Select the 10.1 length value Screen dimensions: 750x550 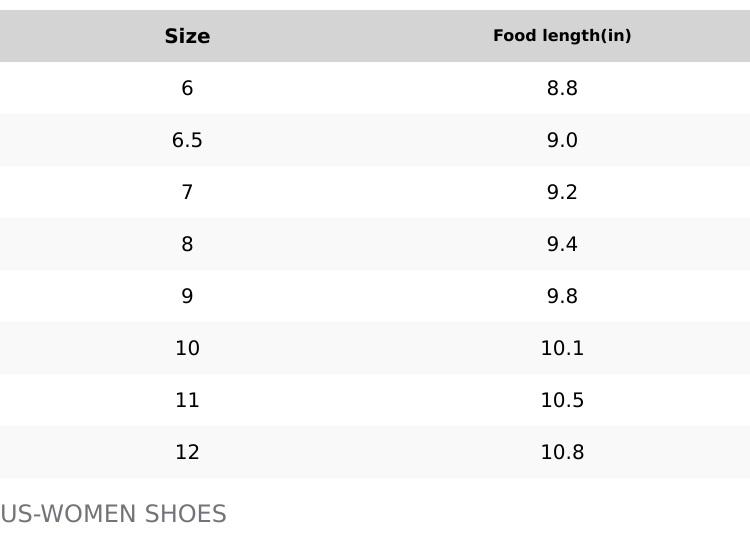(562, 348)
